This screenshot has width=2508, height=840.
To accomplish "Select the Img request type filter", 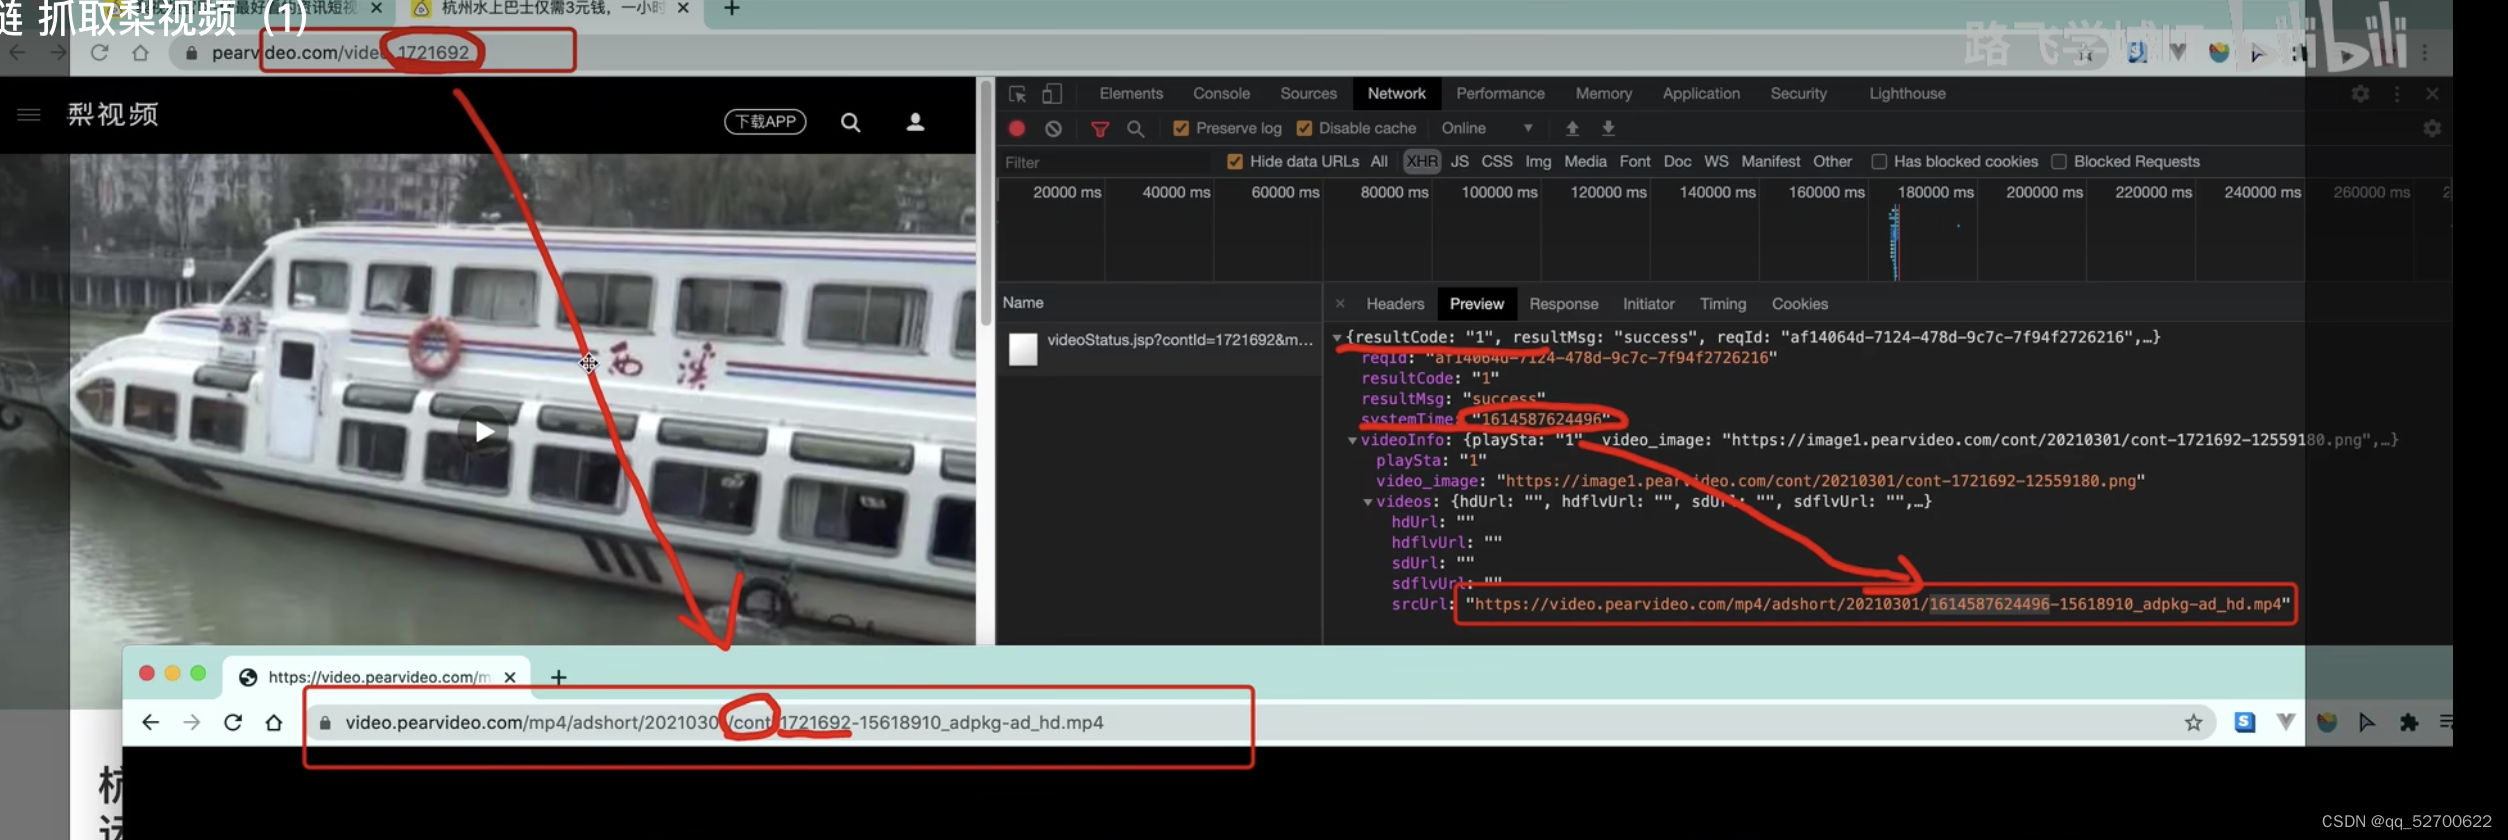I will point(1538,161).
